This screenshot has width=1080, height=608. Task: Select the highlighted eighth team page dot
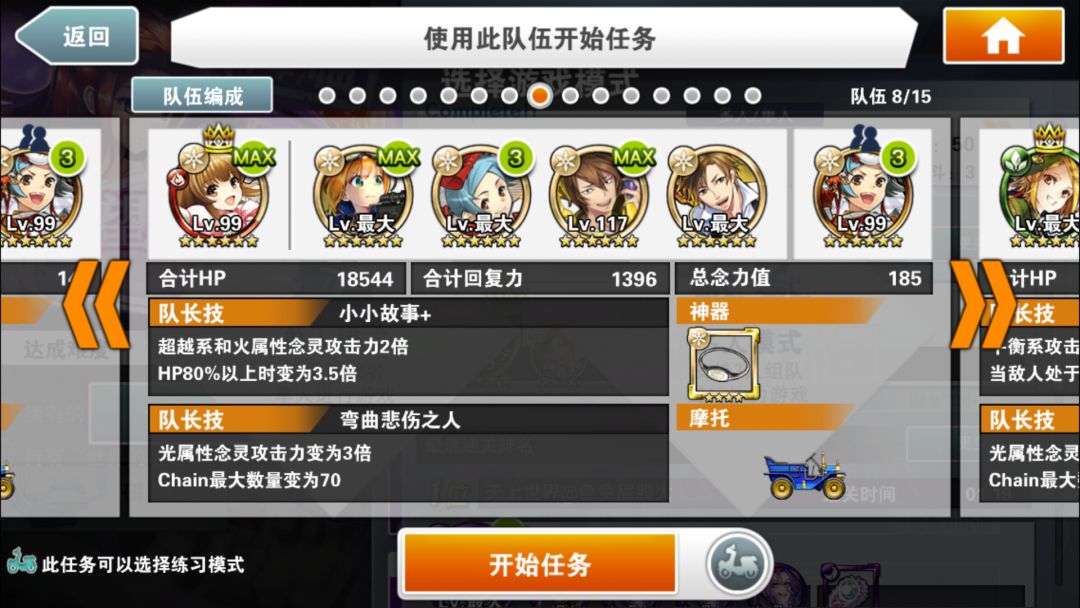(x=539, y=96)
